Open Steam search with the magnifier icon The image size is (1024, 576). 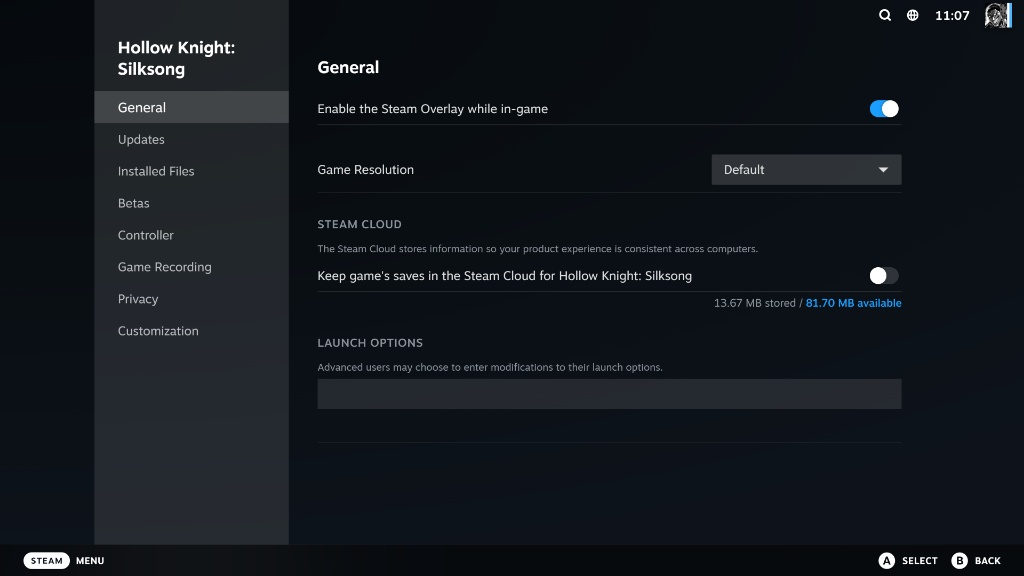pyautogui.click(x=884, y=15)
